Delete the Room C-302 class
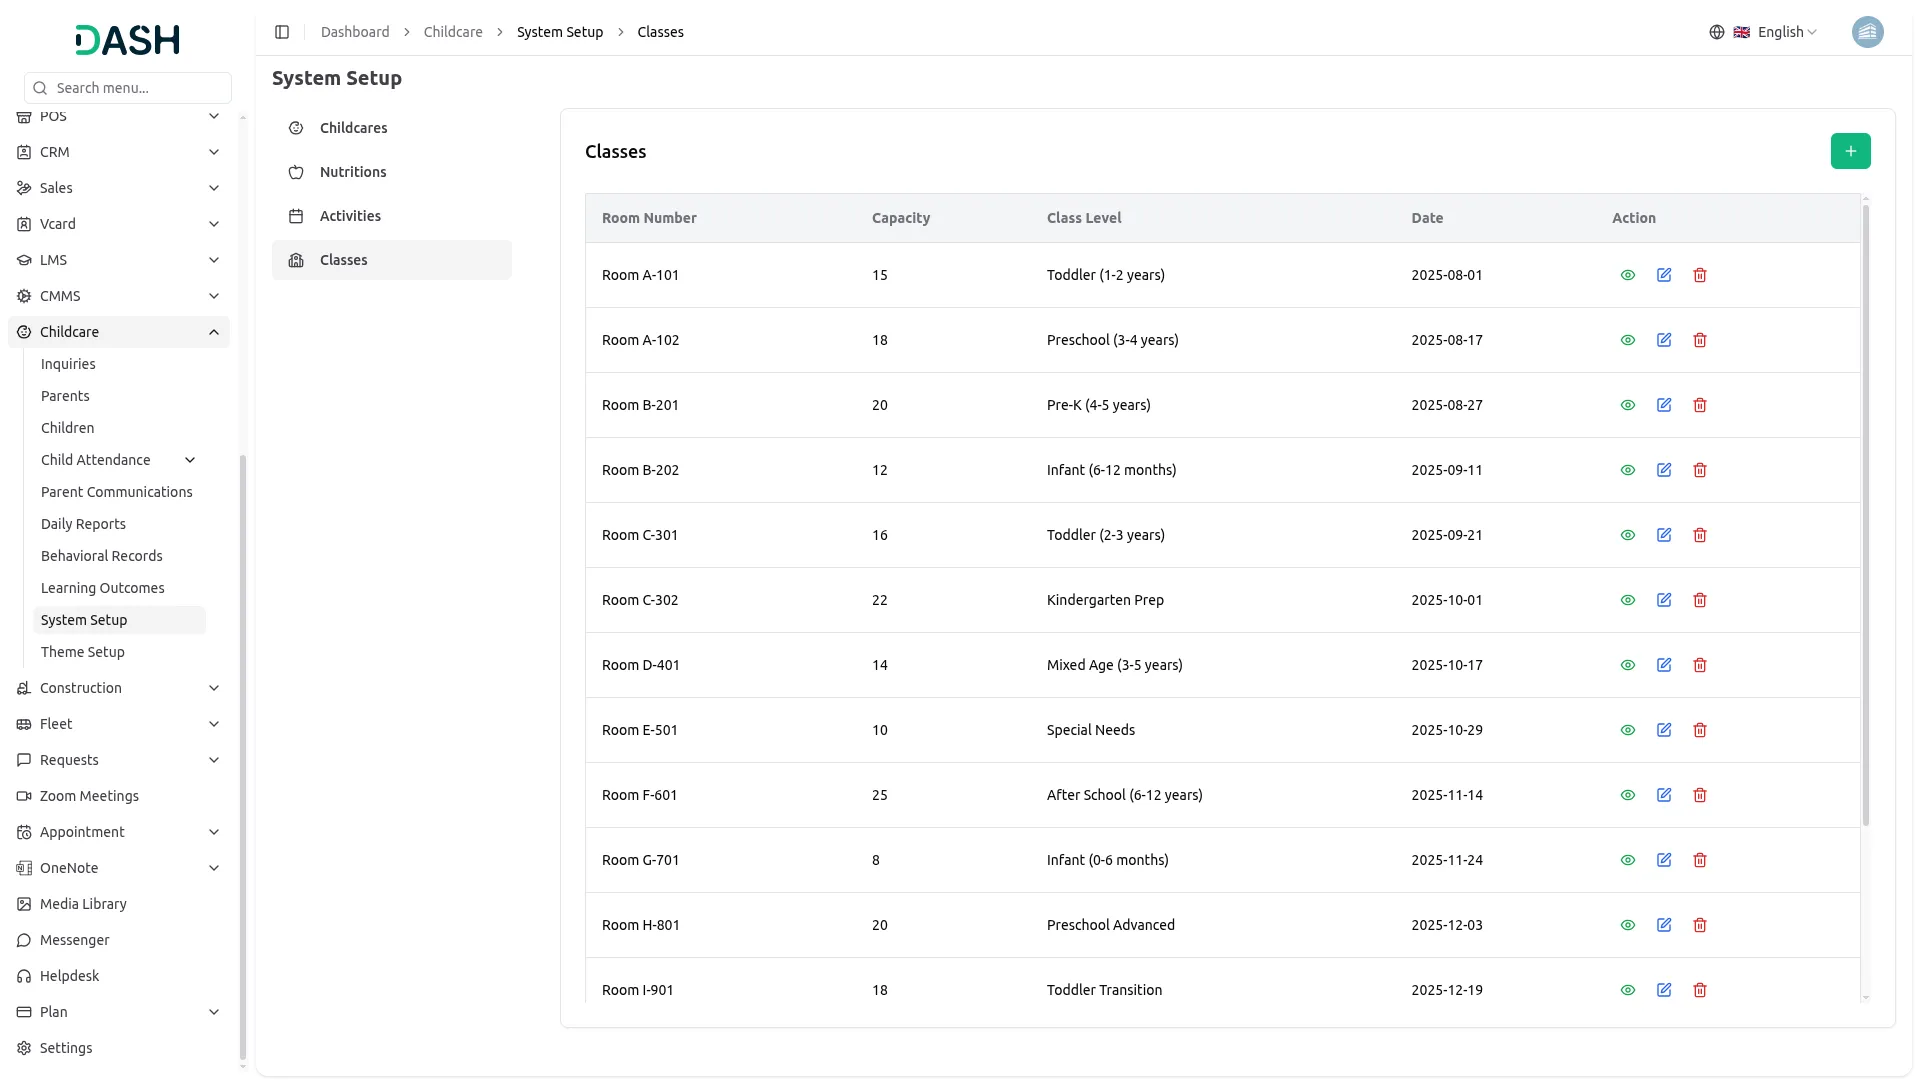The height and width of the screenshot is (1080, 1920). pyautogui.click(x=1700, y=600)
